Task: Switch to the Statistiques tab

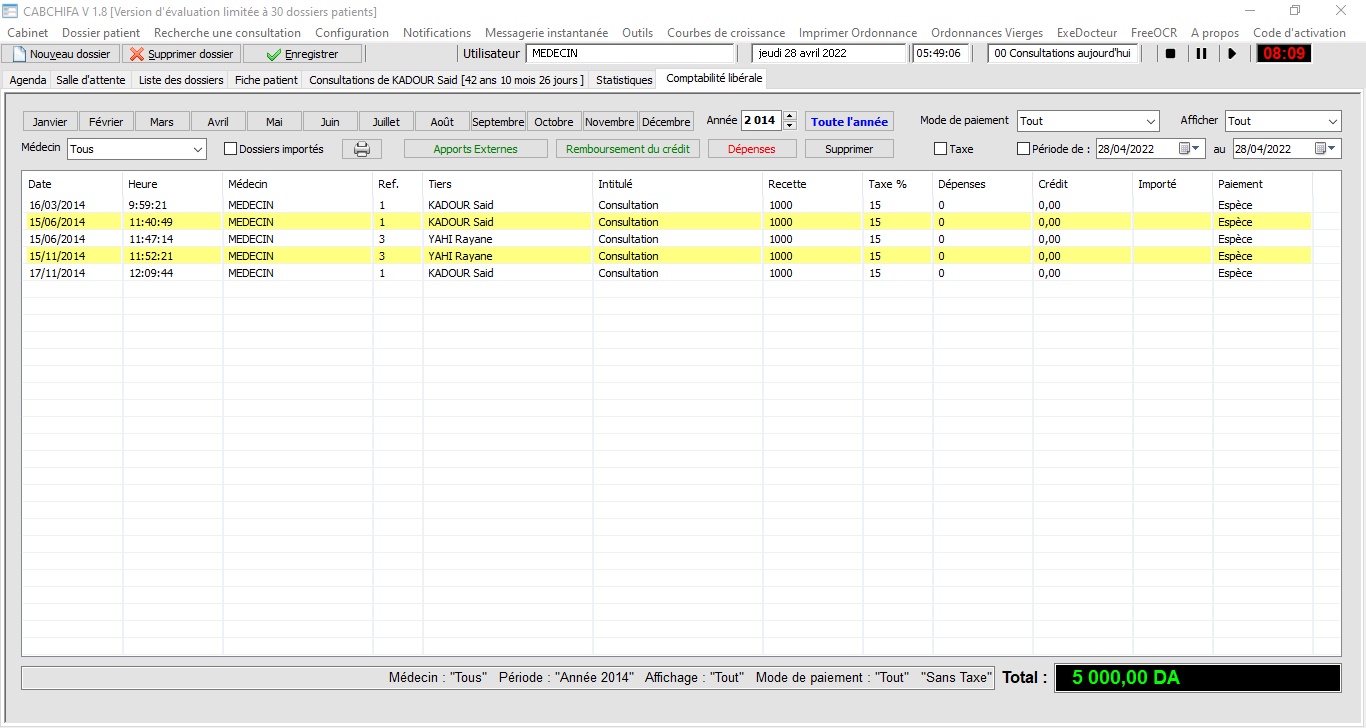Action: coord(624,79)
